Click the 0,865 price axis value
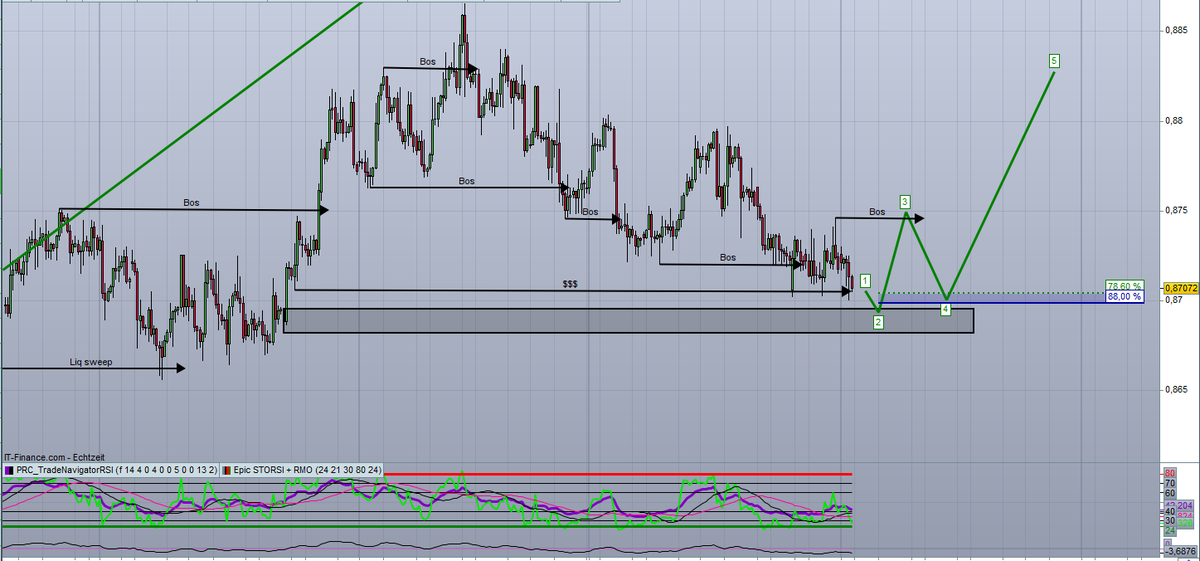1200x561 pixels. (1177, 389)
